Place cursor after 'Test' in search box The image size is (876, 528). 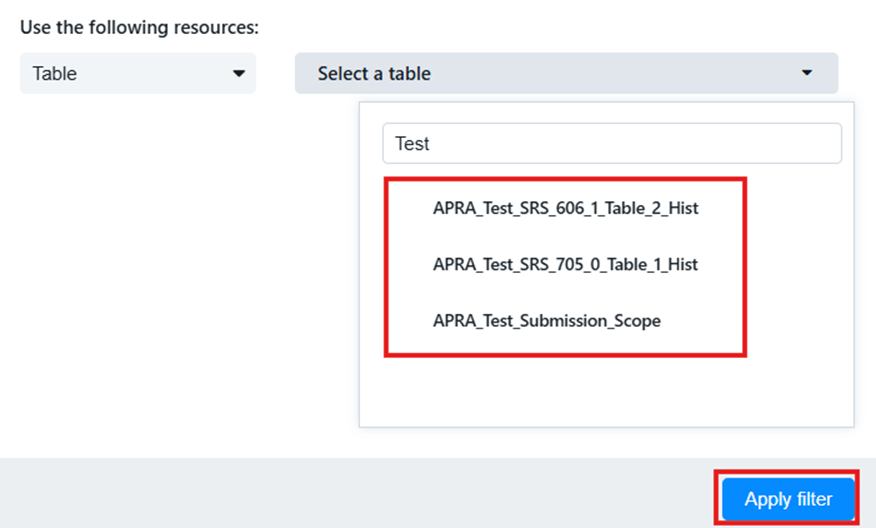tap(431, 144)
